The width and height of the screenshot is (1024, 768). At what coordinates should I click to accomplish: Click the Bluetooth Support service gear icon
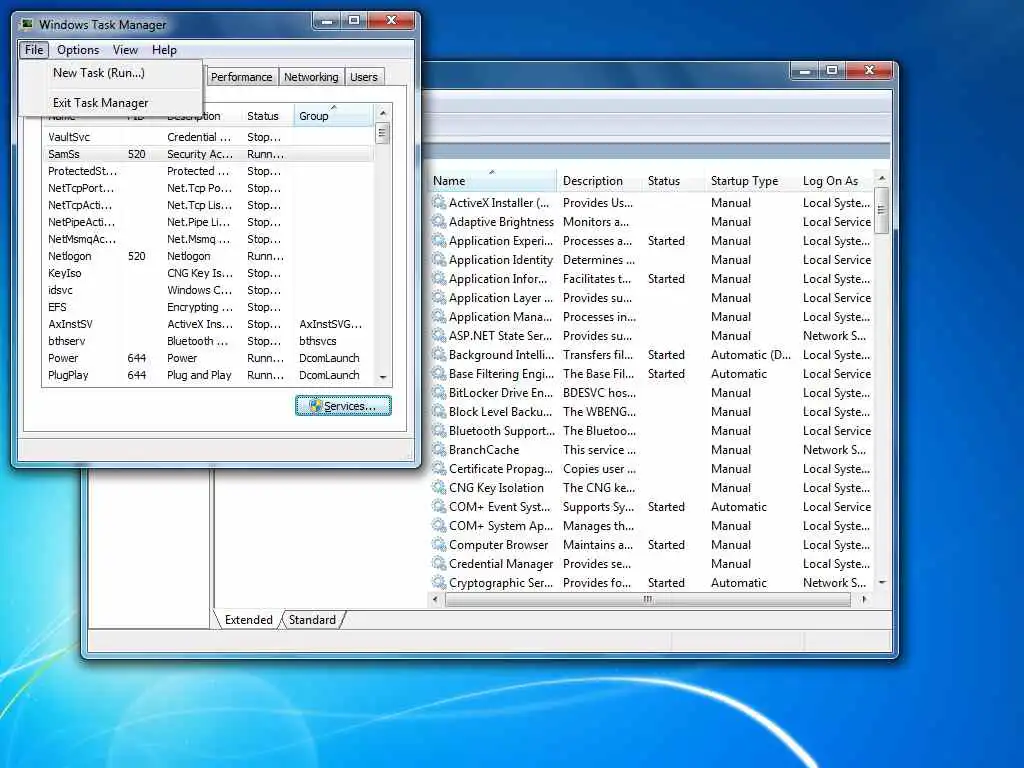click(x=439, y=430)
